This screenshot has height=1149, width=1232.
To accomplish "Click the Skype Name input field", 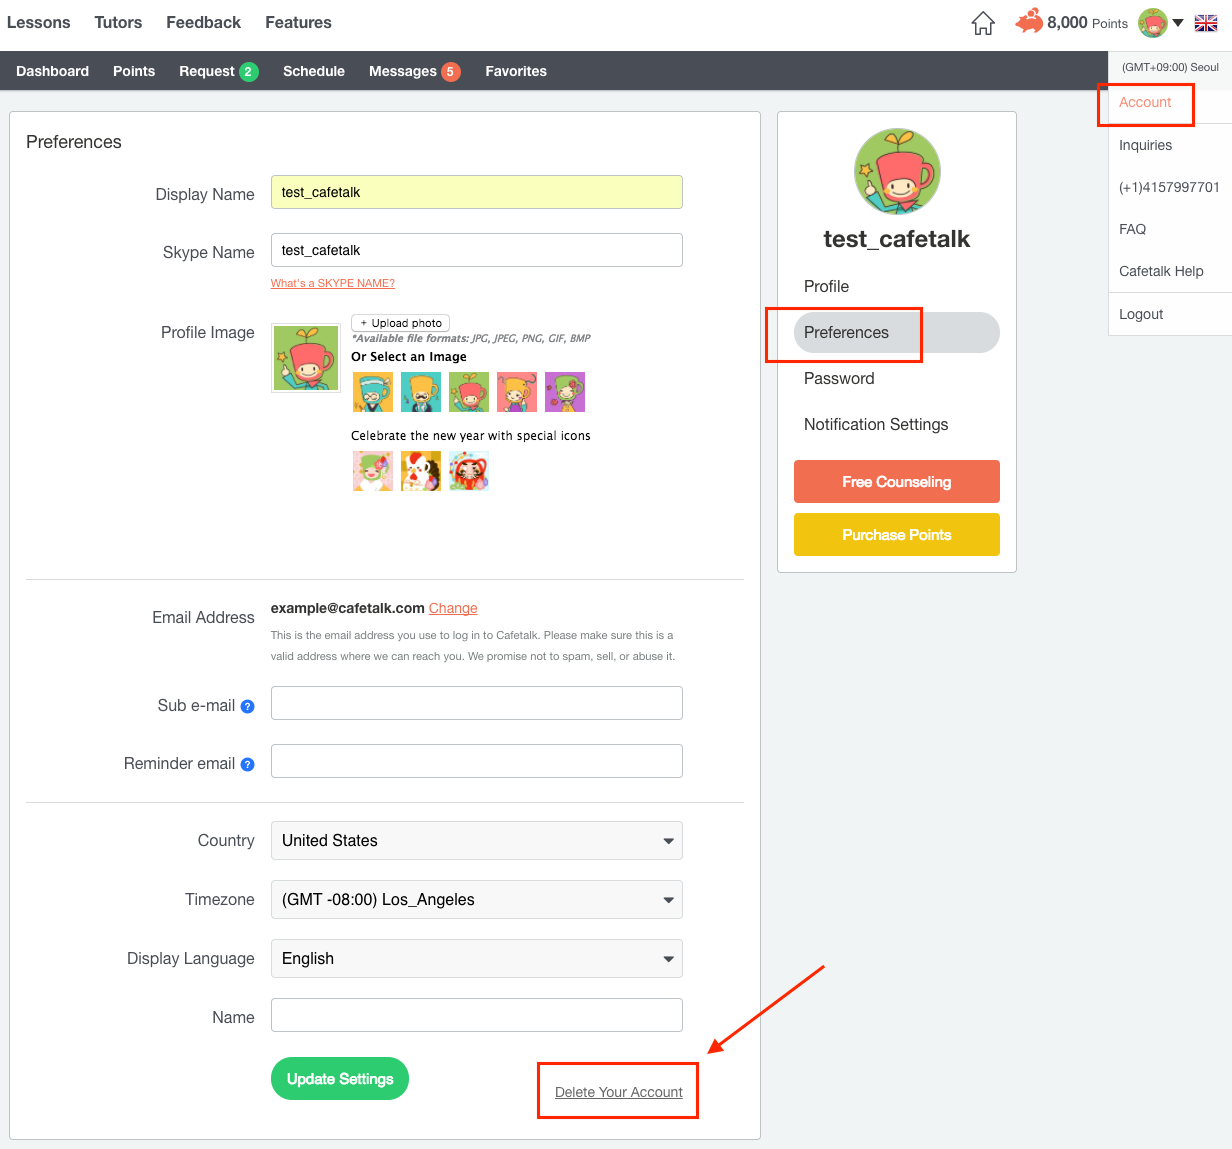I will point(477,250).
